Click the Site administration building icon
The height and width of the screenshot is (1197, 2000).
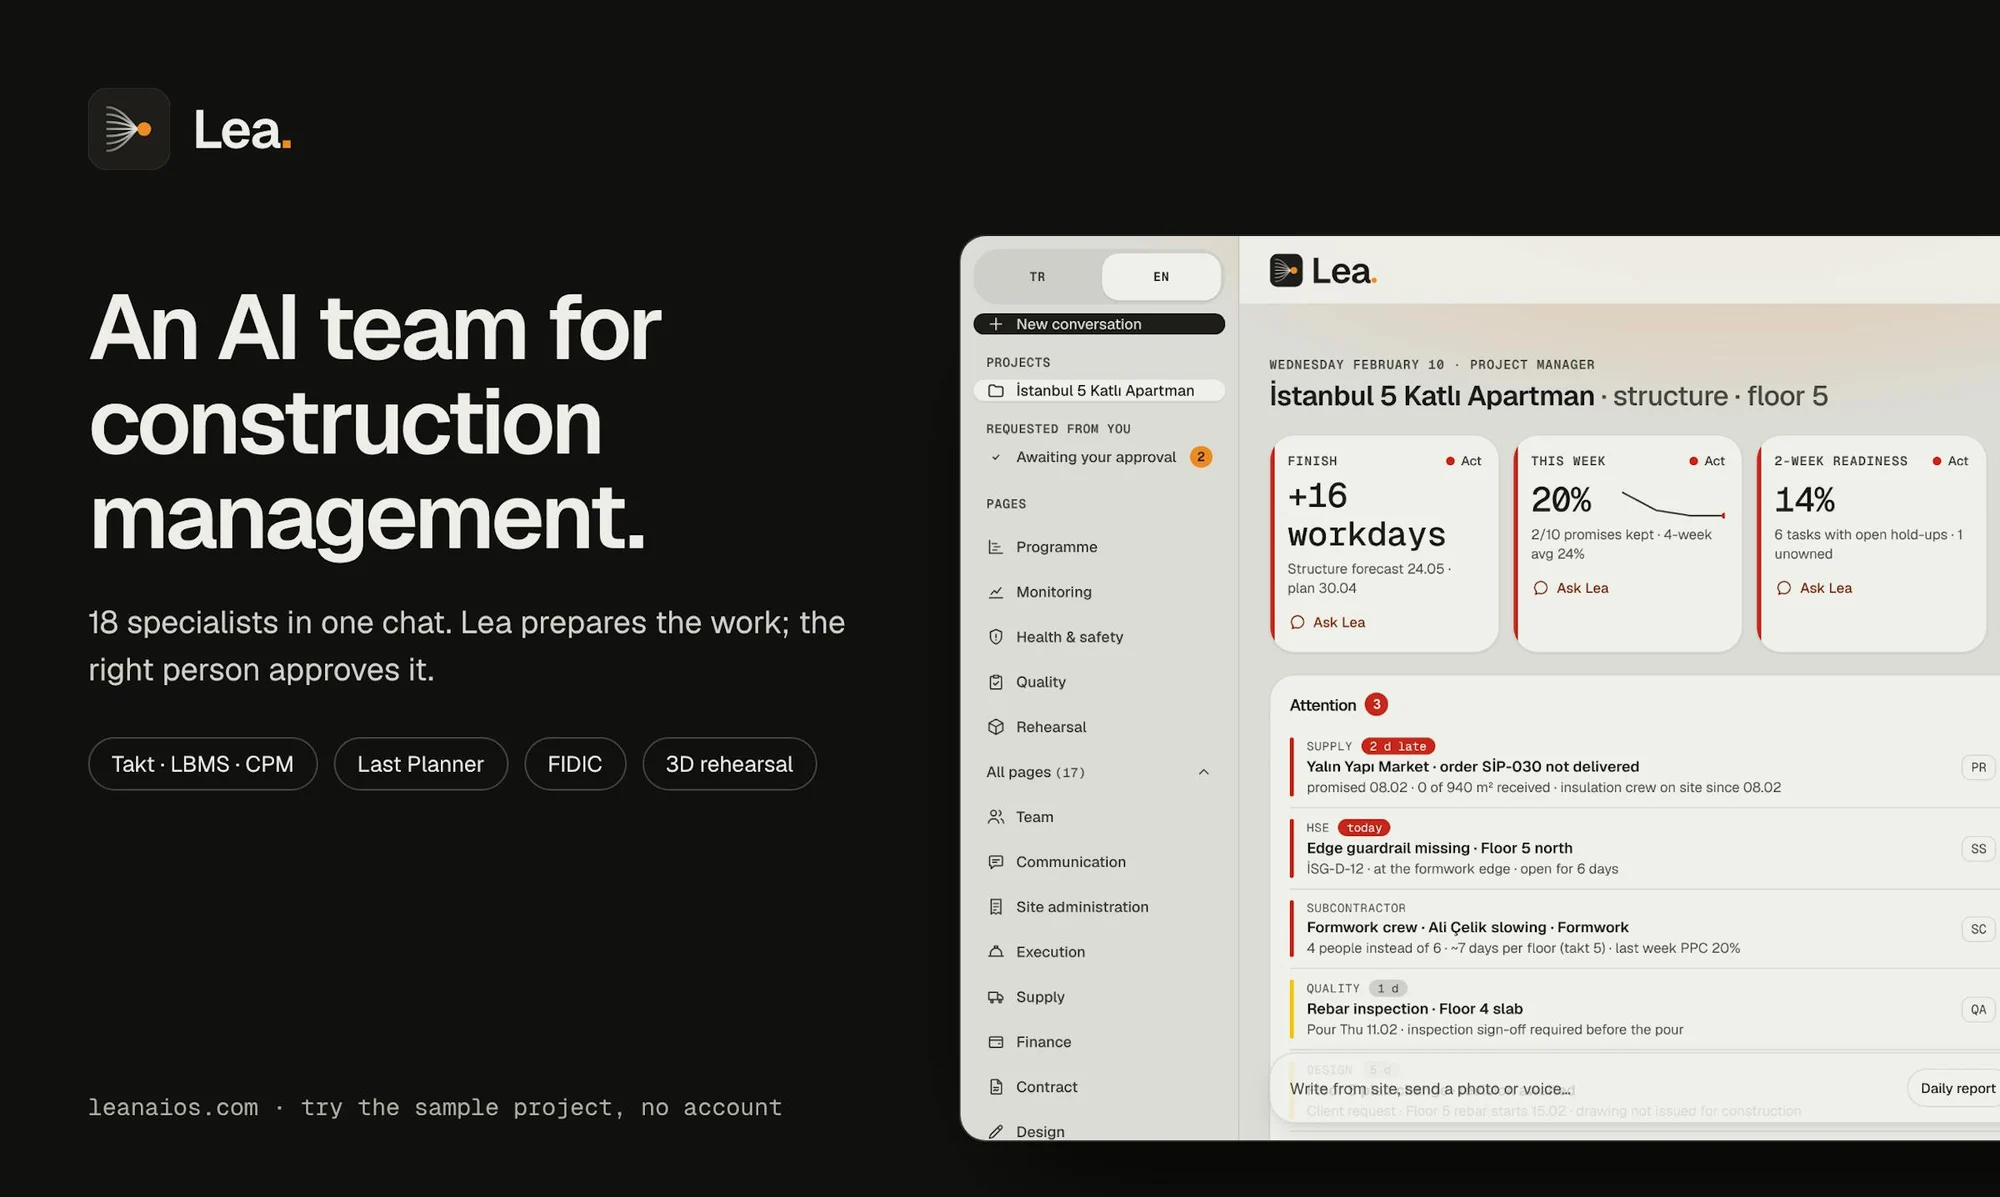995,907
